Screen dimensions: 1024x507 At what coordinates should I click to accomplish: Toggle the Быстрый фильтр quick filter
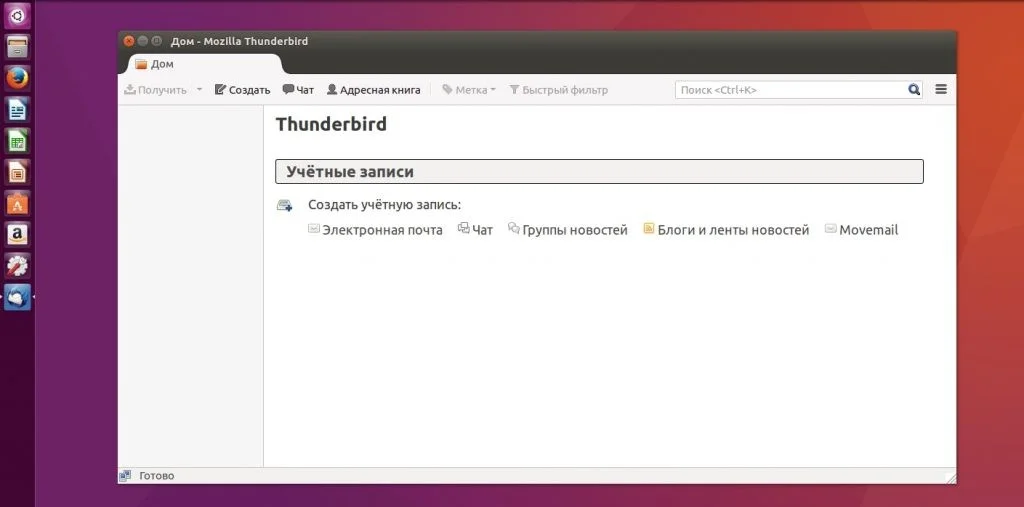tap(558, 90)
